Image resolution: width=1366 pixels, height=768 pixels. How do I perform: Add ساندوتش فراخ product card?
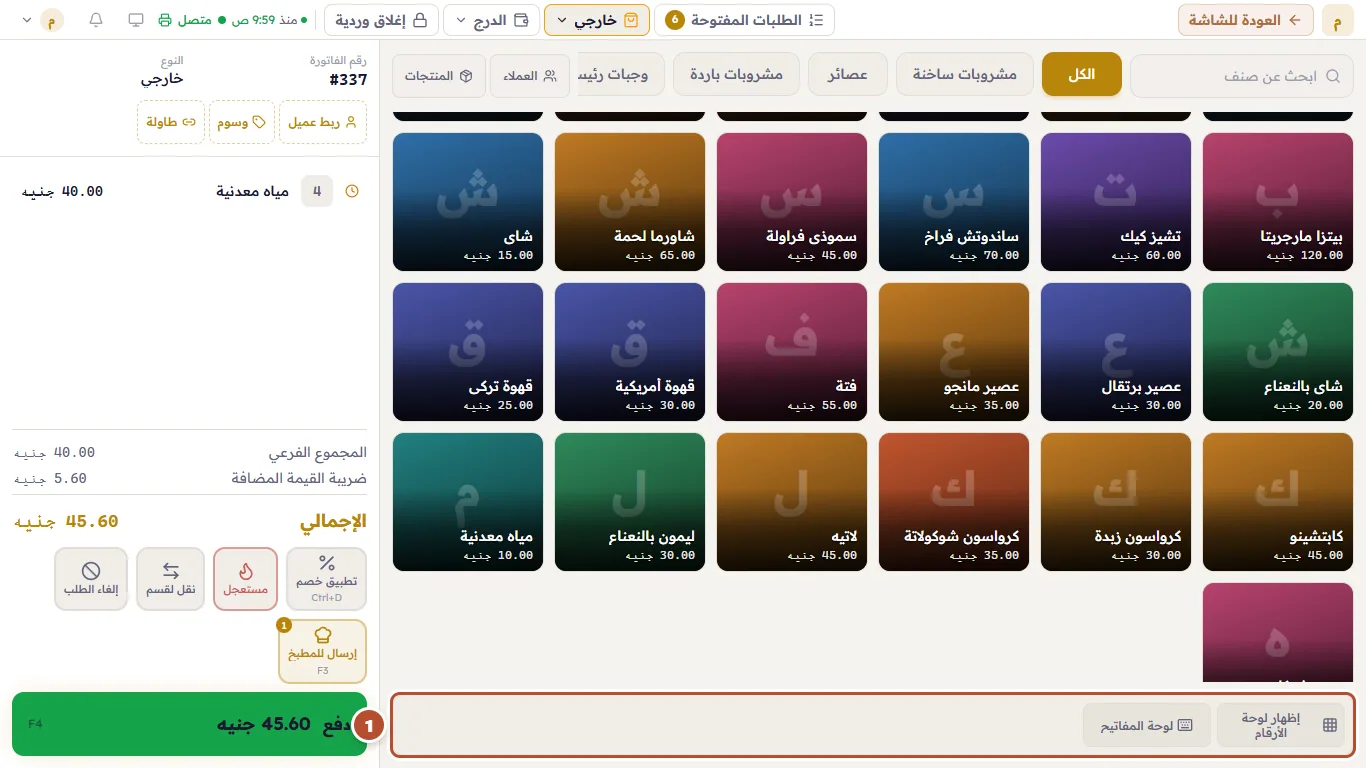[954, 202]
